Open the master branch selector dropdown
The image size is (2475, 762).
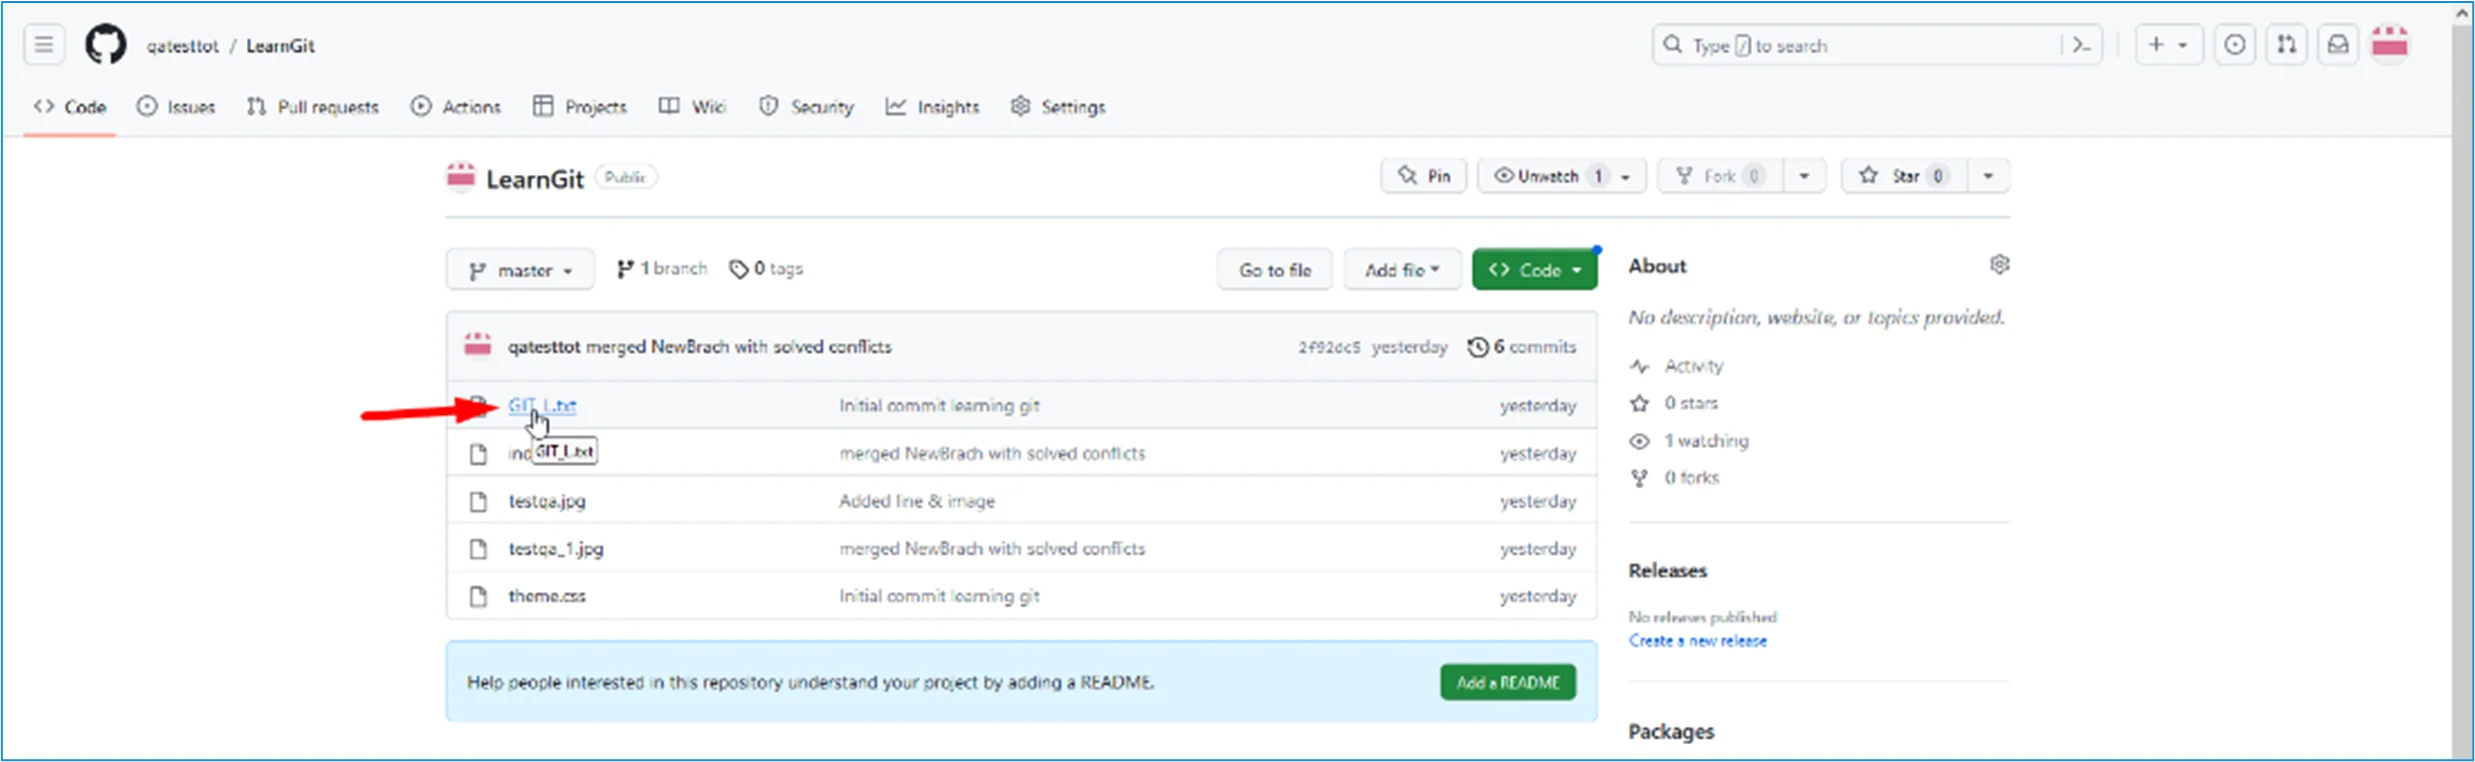coord(520,270)
